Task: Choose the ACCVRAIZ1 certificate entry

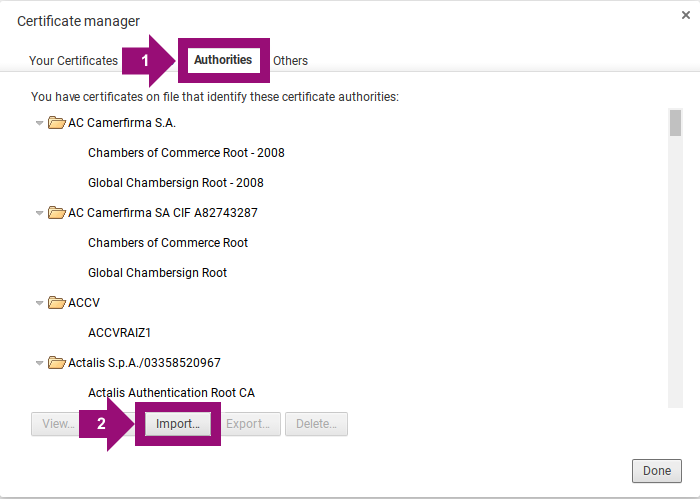Action: [x=119, y=333]
